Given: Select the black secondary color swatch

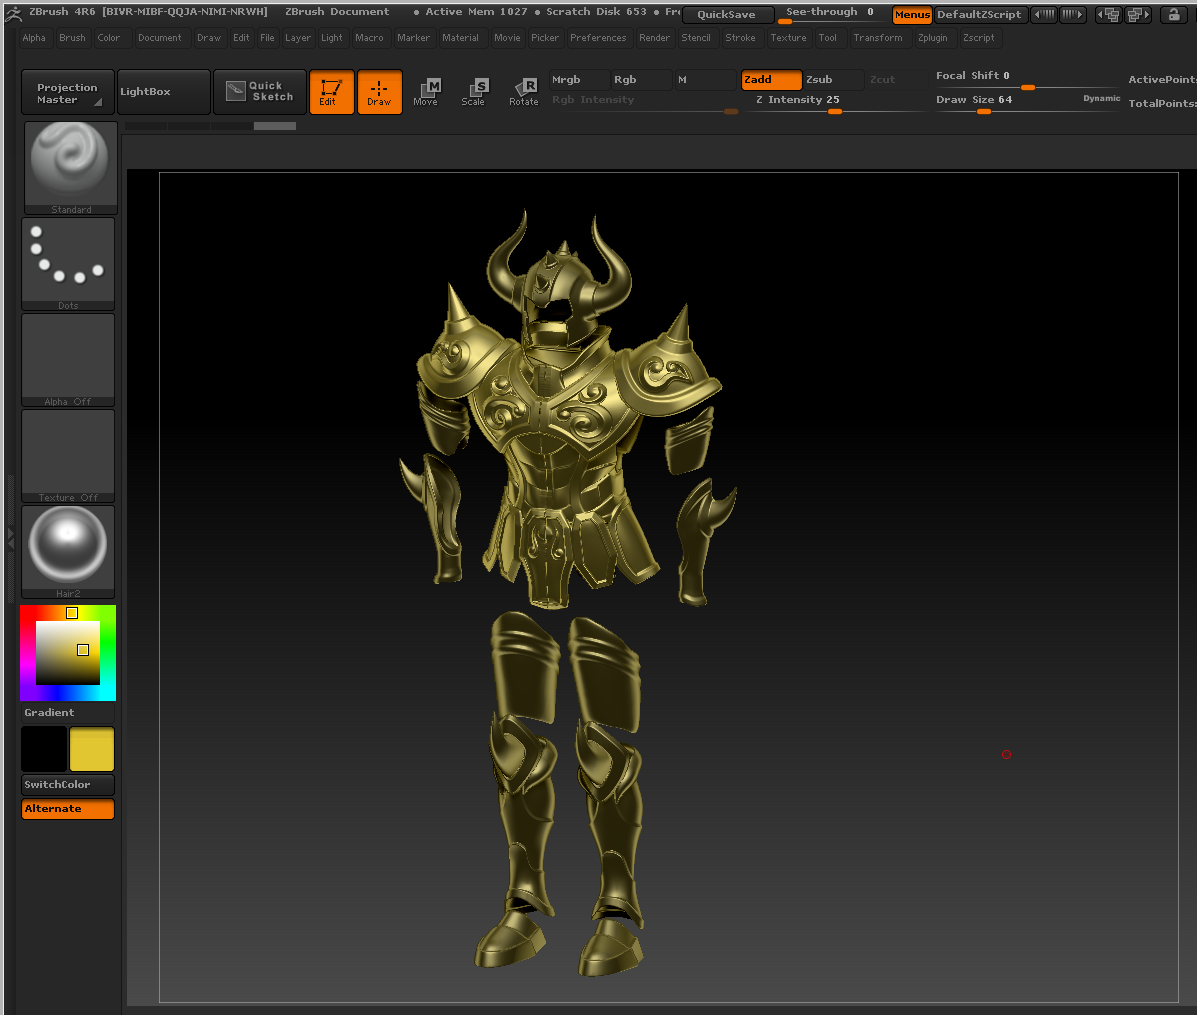Looking at the screenshot, I should coord(44,749).
